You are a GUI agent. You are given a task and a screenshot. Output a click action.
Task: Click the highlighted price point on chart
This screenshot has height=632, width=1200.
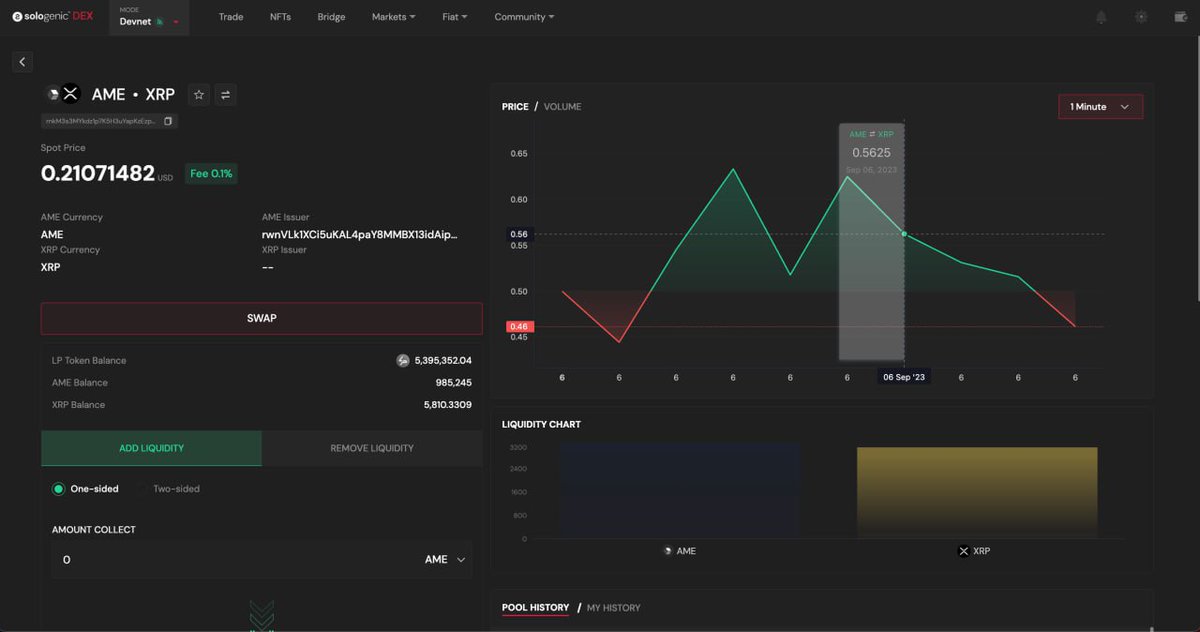pos(904,234)
